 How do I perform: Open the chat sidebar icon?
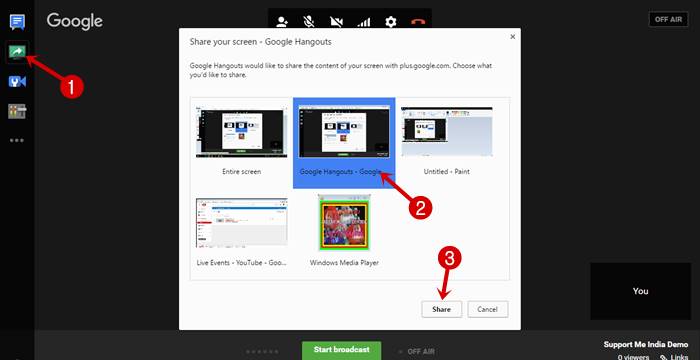pos(17,22)
